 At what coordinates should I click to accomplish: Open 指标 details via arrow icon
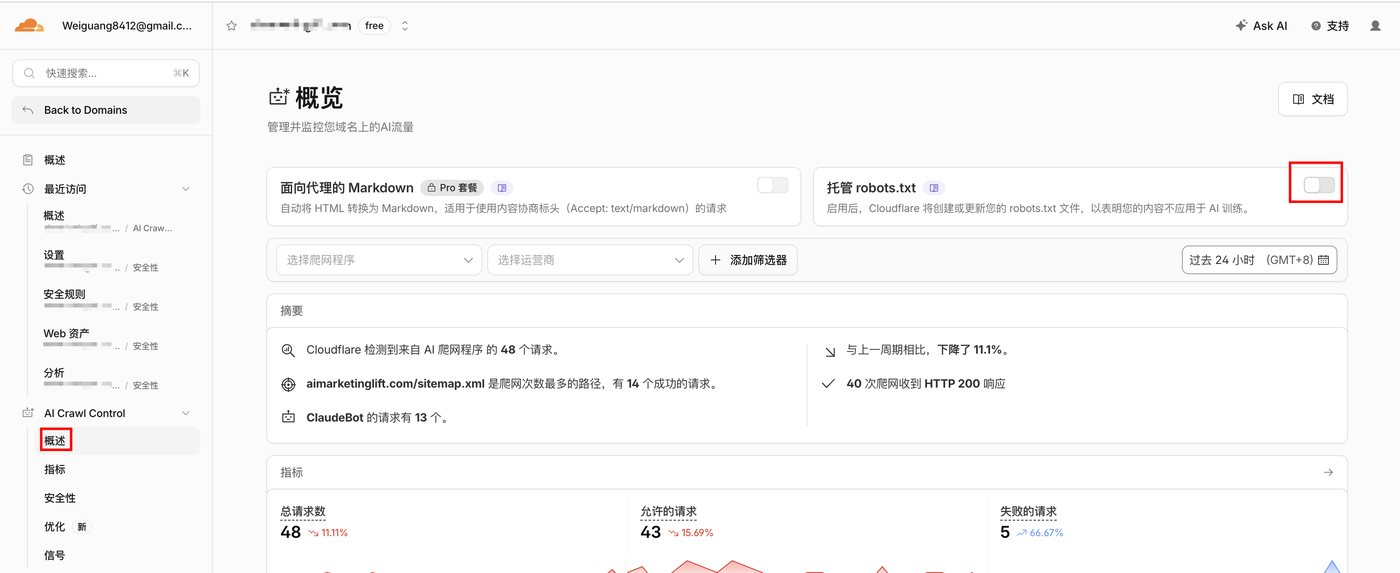(x=1328, y=472)
